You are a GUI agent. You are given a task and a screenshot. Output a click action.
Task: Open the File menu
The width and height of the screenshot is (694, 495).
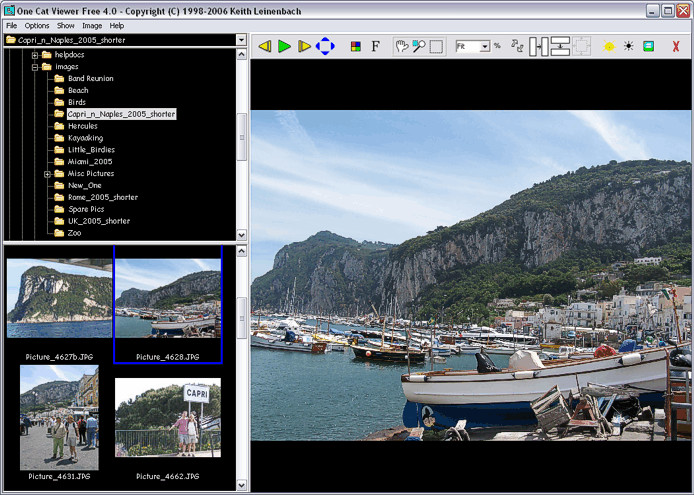click(12, 26)
